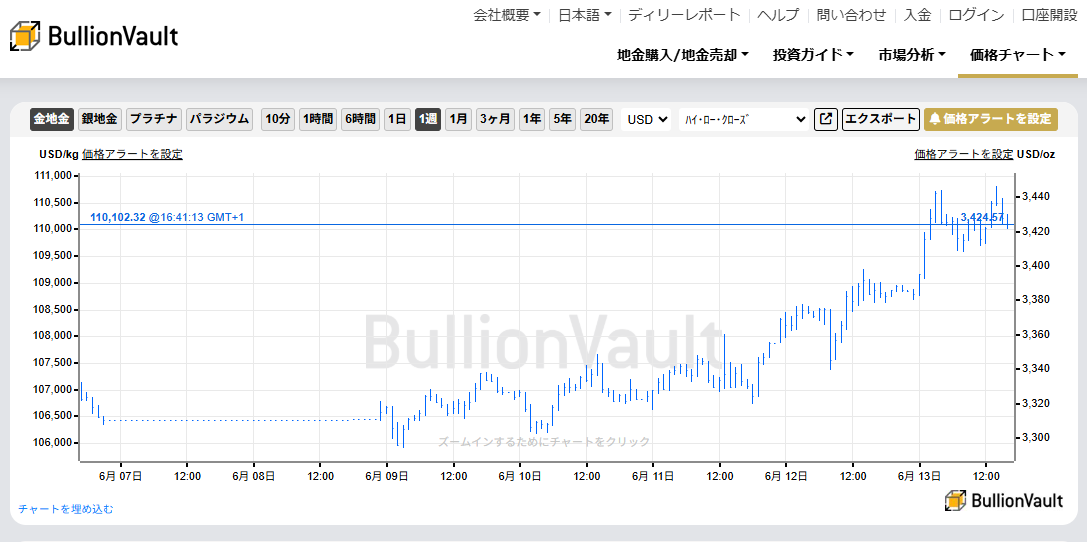This screenshot has height=542, width=1087.
Task: Open ヘルプ link
Action: (779, 15)
